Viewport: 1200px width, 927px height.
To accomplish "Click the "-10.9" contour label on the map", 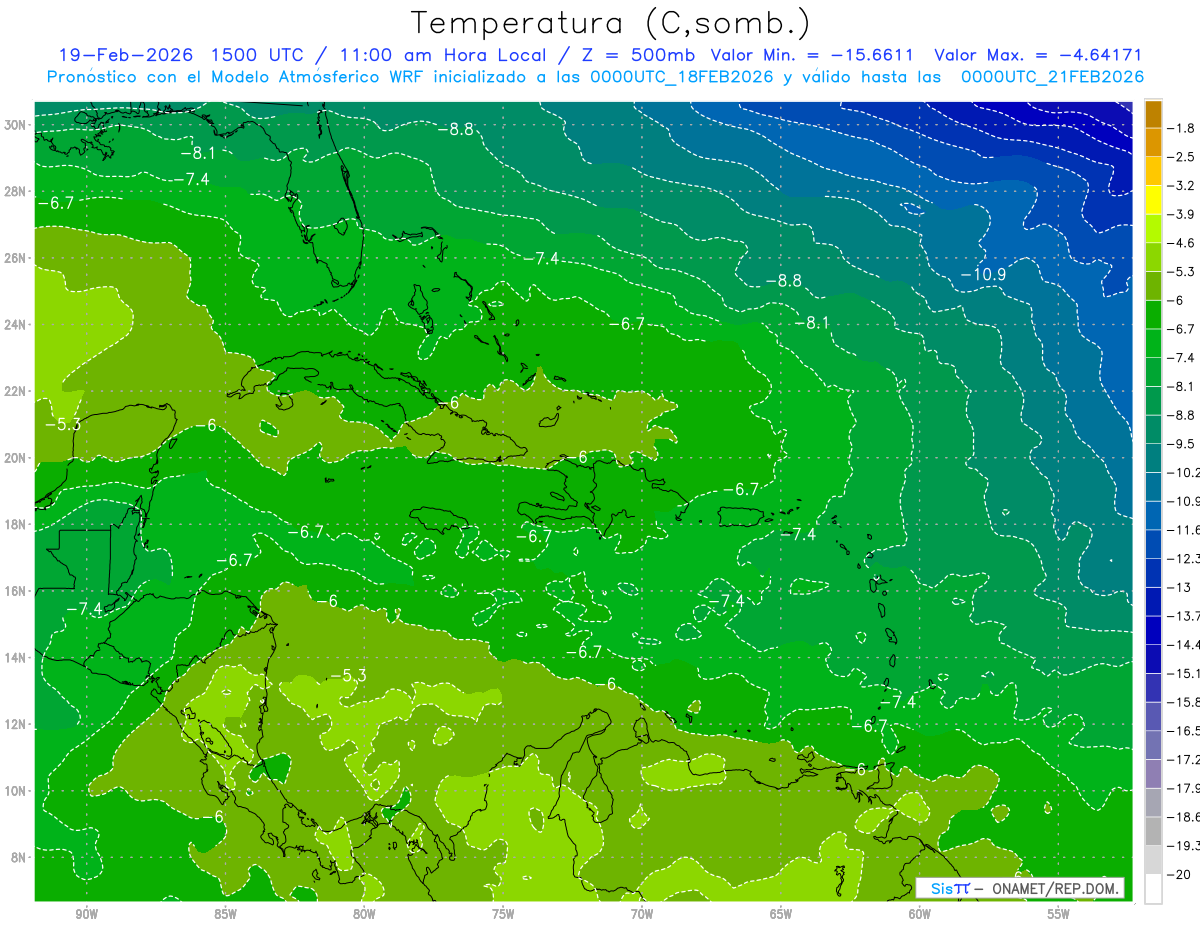I will [982, 275].
